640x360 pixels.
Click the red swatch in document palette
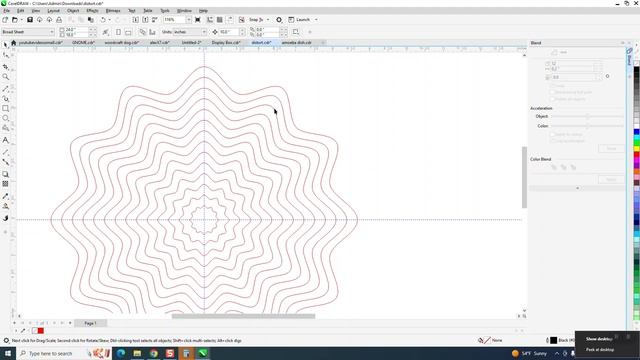41,331
